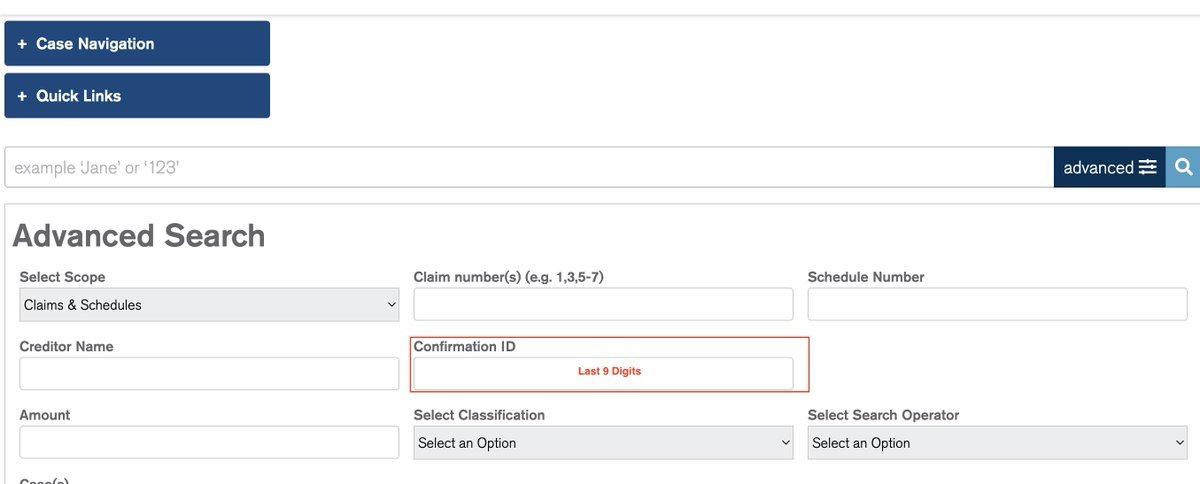Screen dimensions: 1200x484
Task: Open the Select Scope dropdown
Action: 209,305
